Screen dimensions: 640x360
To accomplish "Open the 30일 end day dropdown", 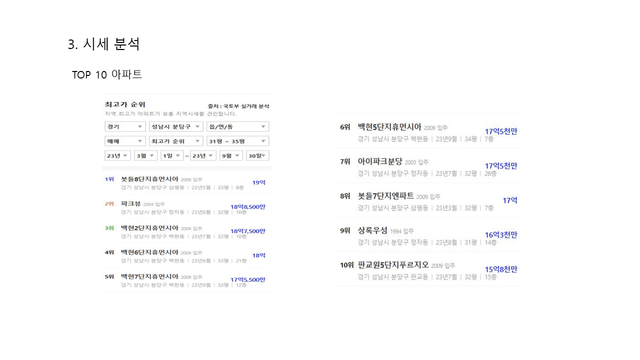I will click(258, 156).
